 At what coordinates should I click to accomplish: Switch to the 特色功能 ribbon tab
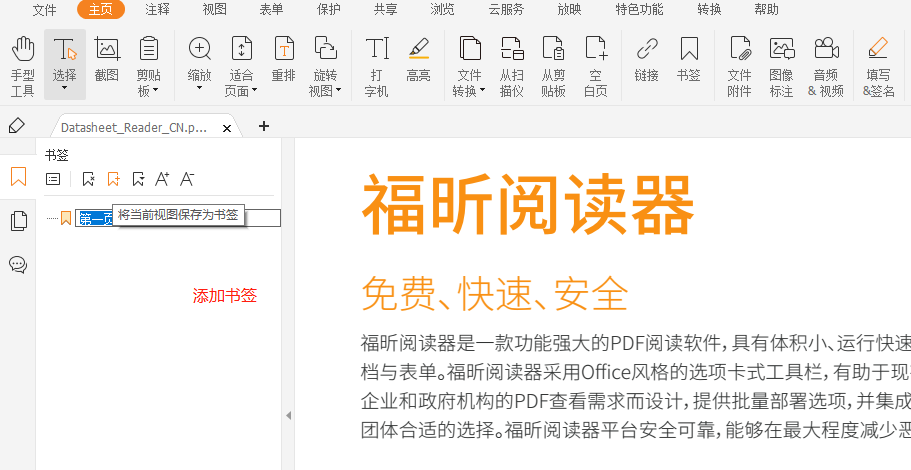(639, 10)
